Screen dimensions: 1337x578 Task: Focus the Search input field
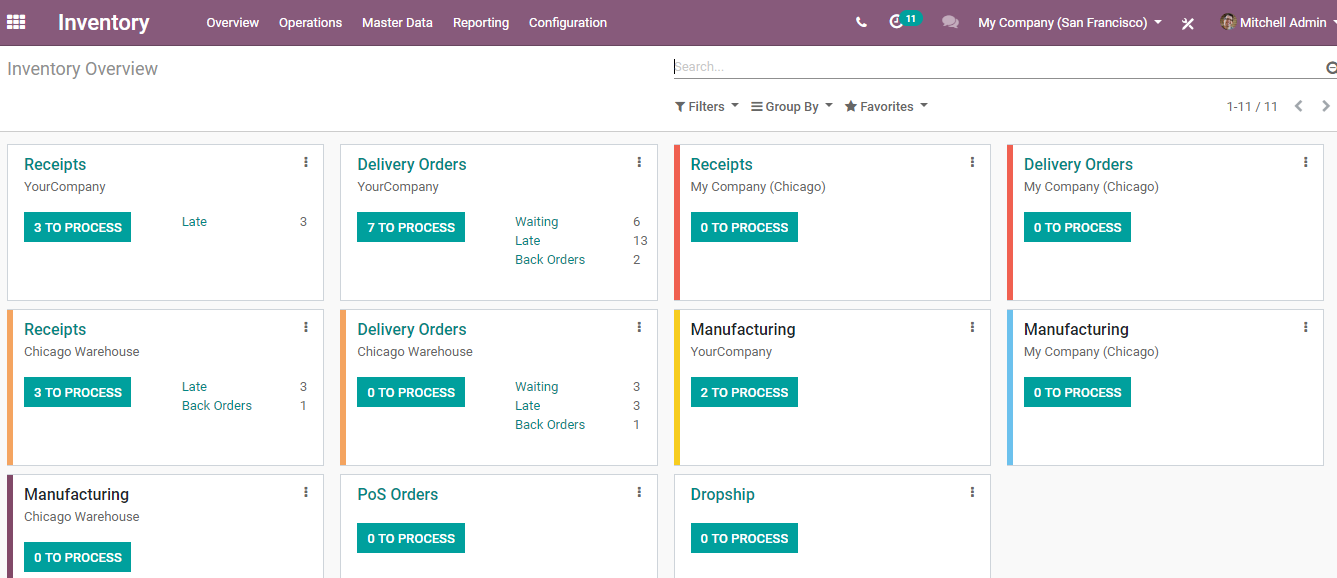tap(998, 67)
